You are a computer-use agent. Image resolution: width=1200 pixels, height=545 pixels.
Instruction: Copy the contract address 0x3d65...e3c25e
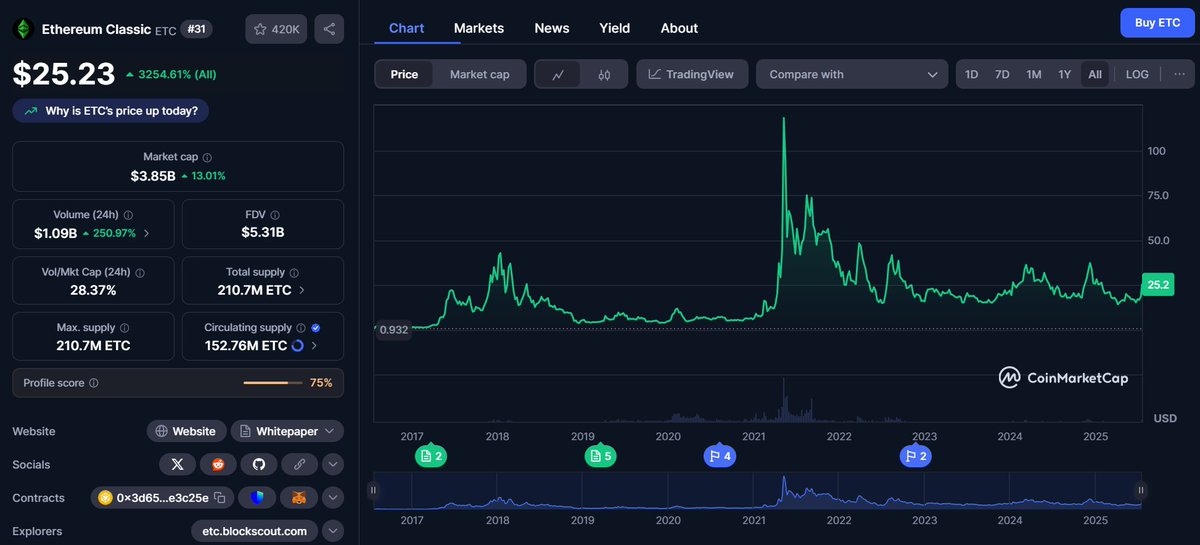click(219, 497)
